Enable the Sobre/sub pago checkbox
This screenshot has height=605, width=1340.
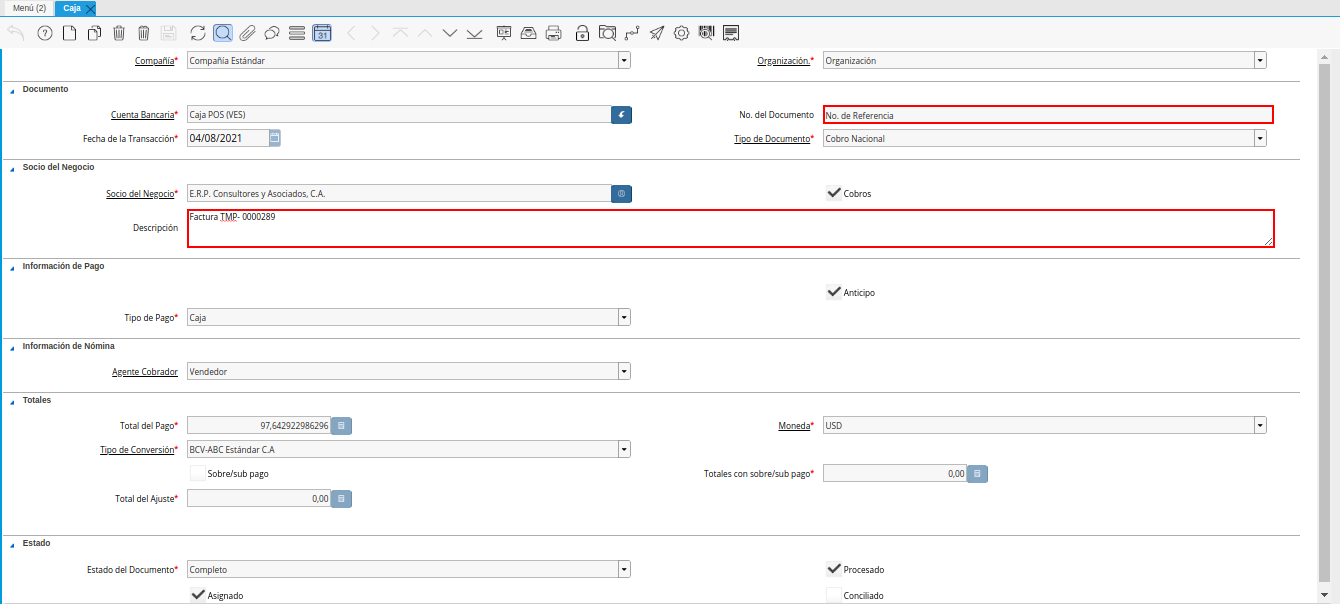tap(198, 473)
